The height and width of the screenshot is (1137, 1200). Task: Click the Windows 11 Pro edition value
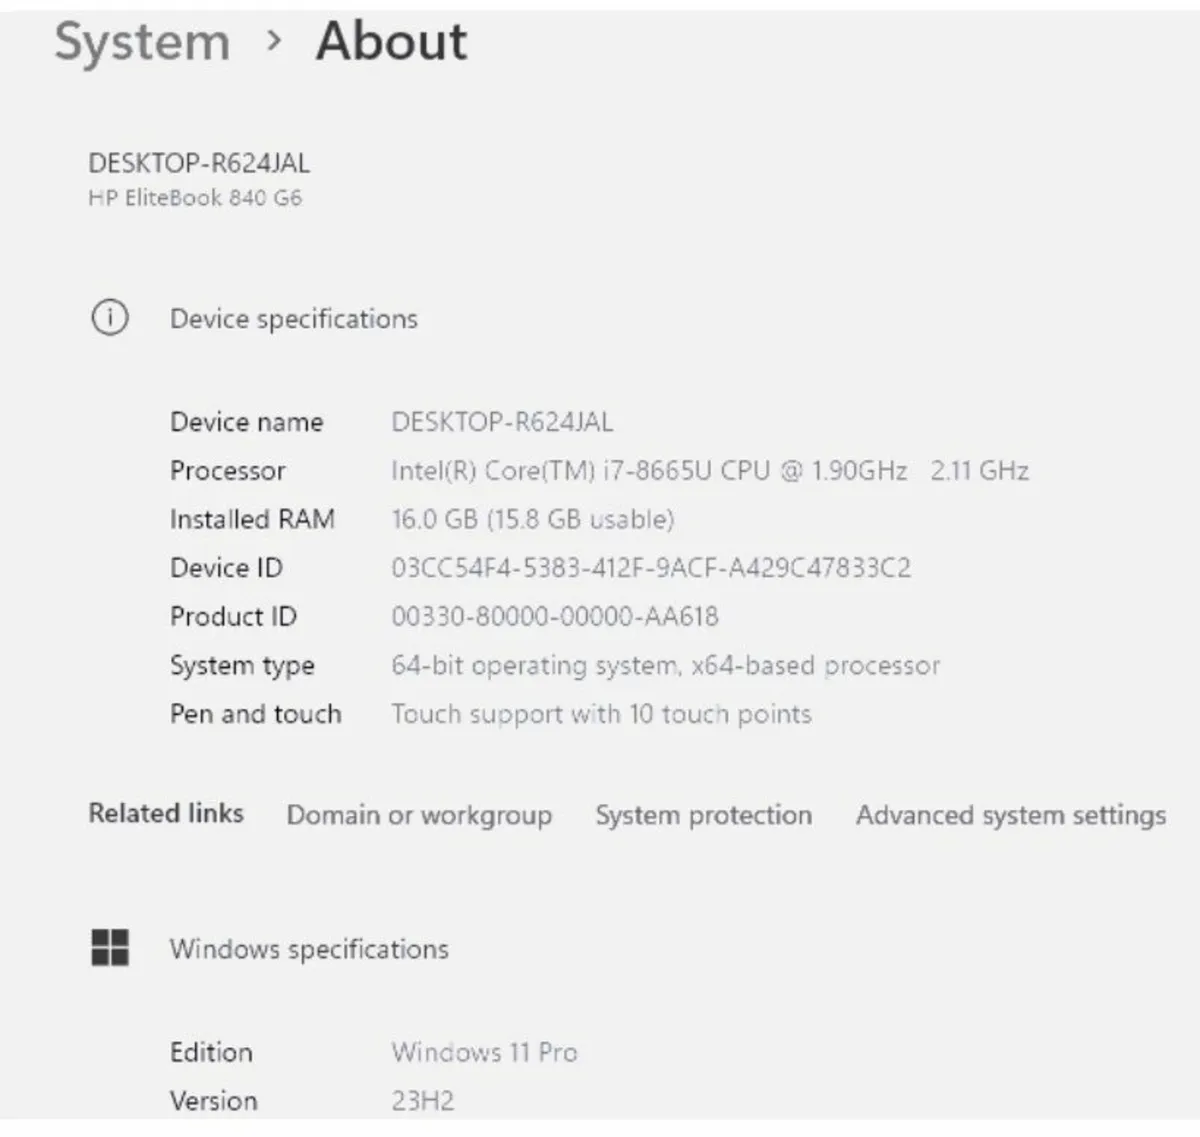click(485, 1052)
